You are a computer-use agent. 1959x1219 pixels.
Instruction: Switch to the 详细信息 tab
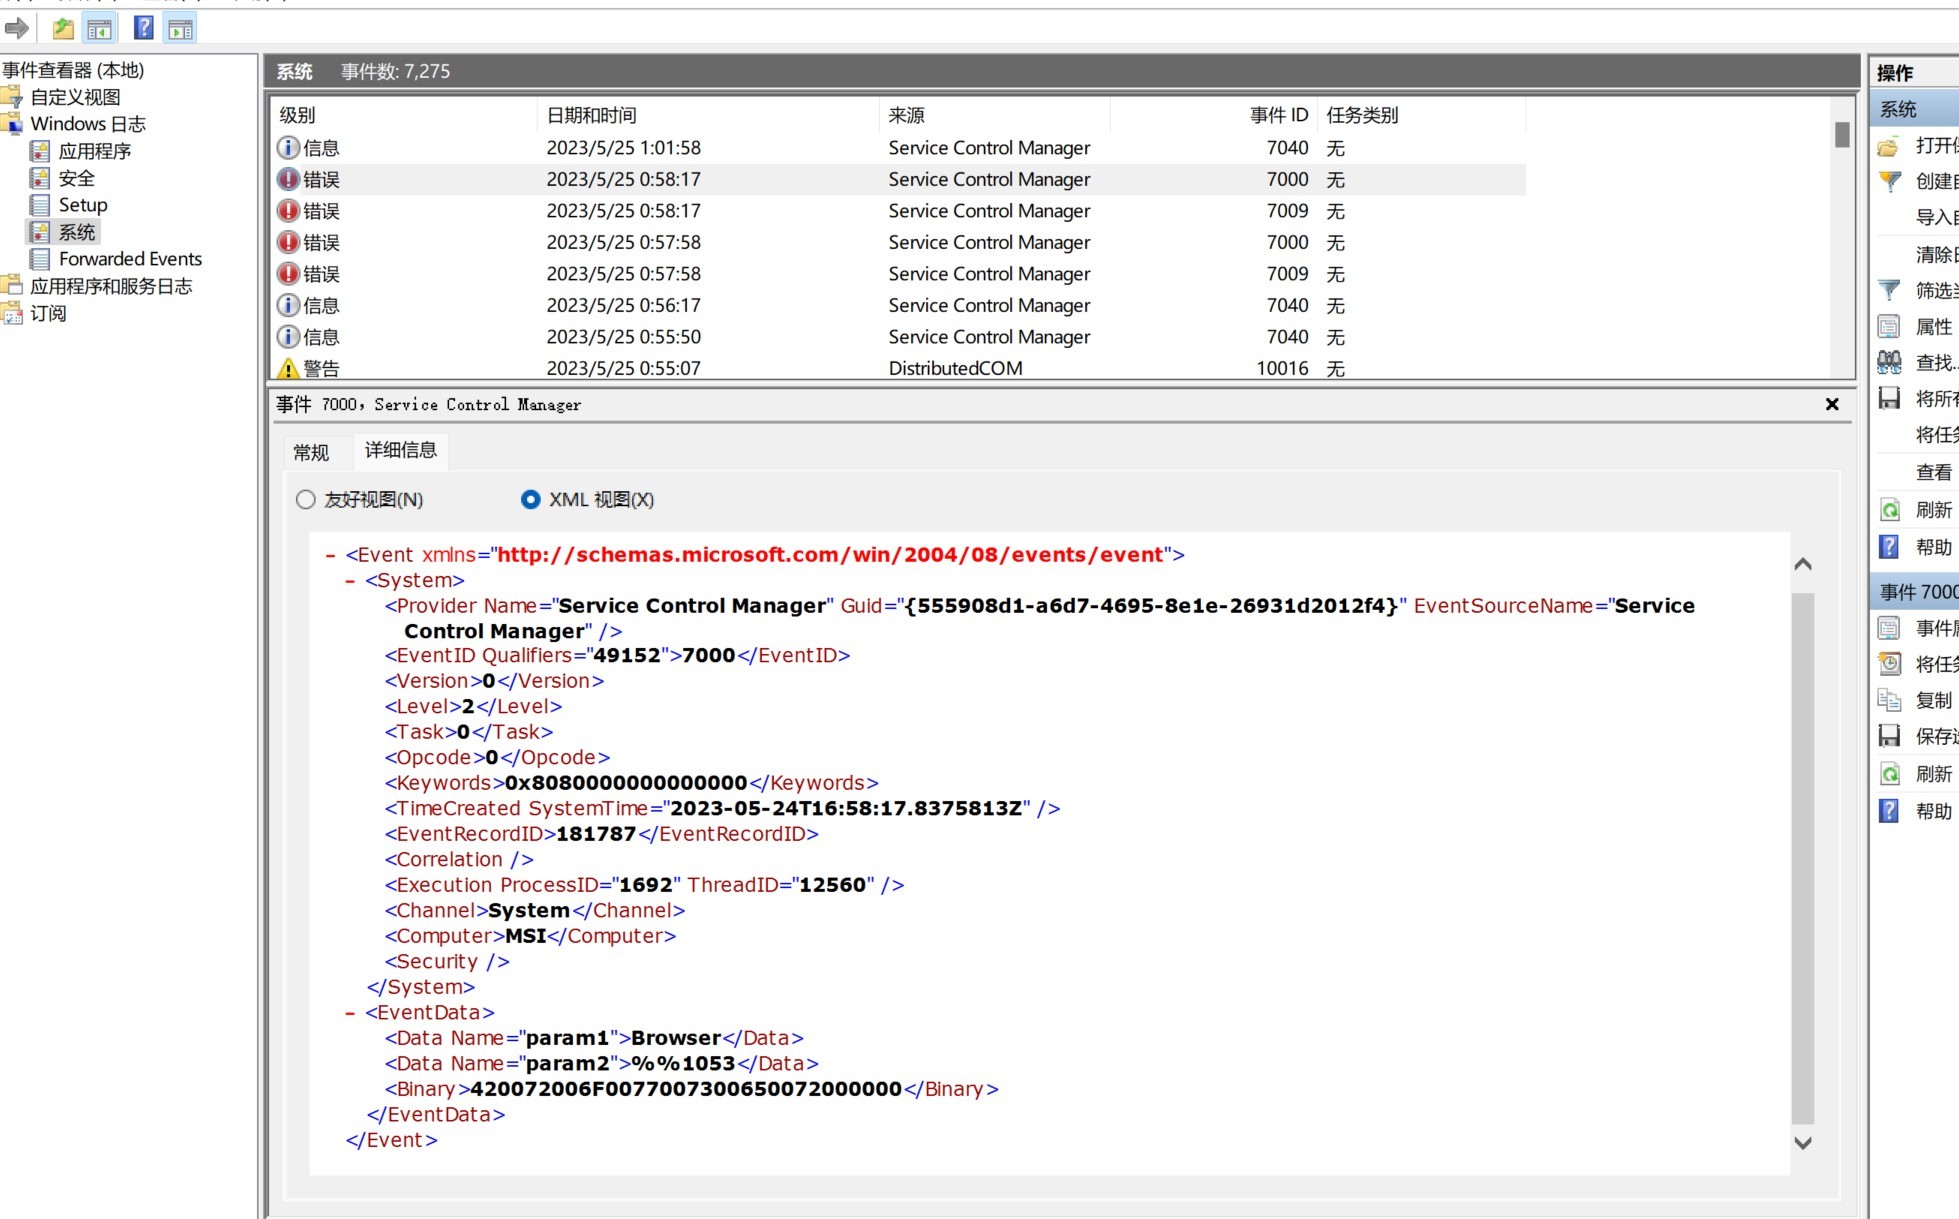[400, 450]
